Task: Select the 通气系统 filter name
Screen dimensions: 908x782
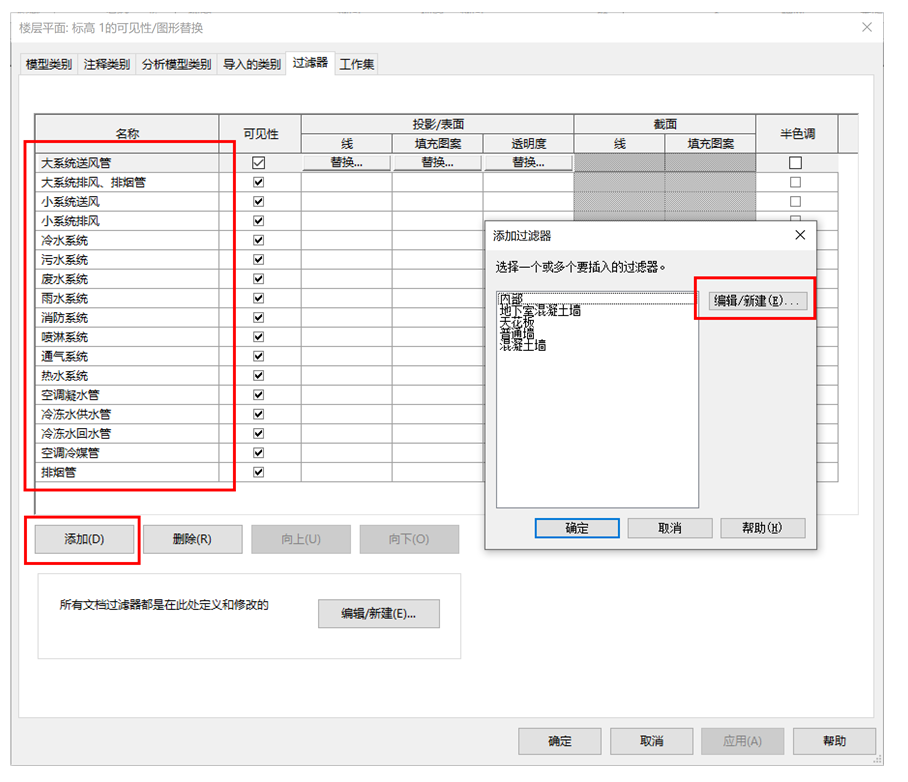Action: [64, 356]
